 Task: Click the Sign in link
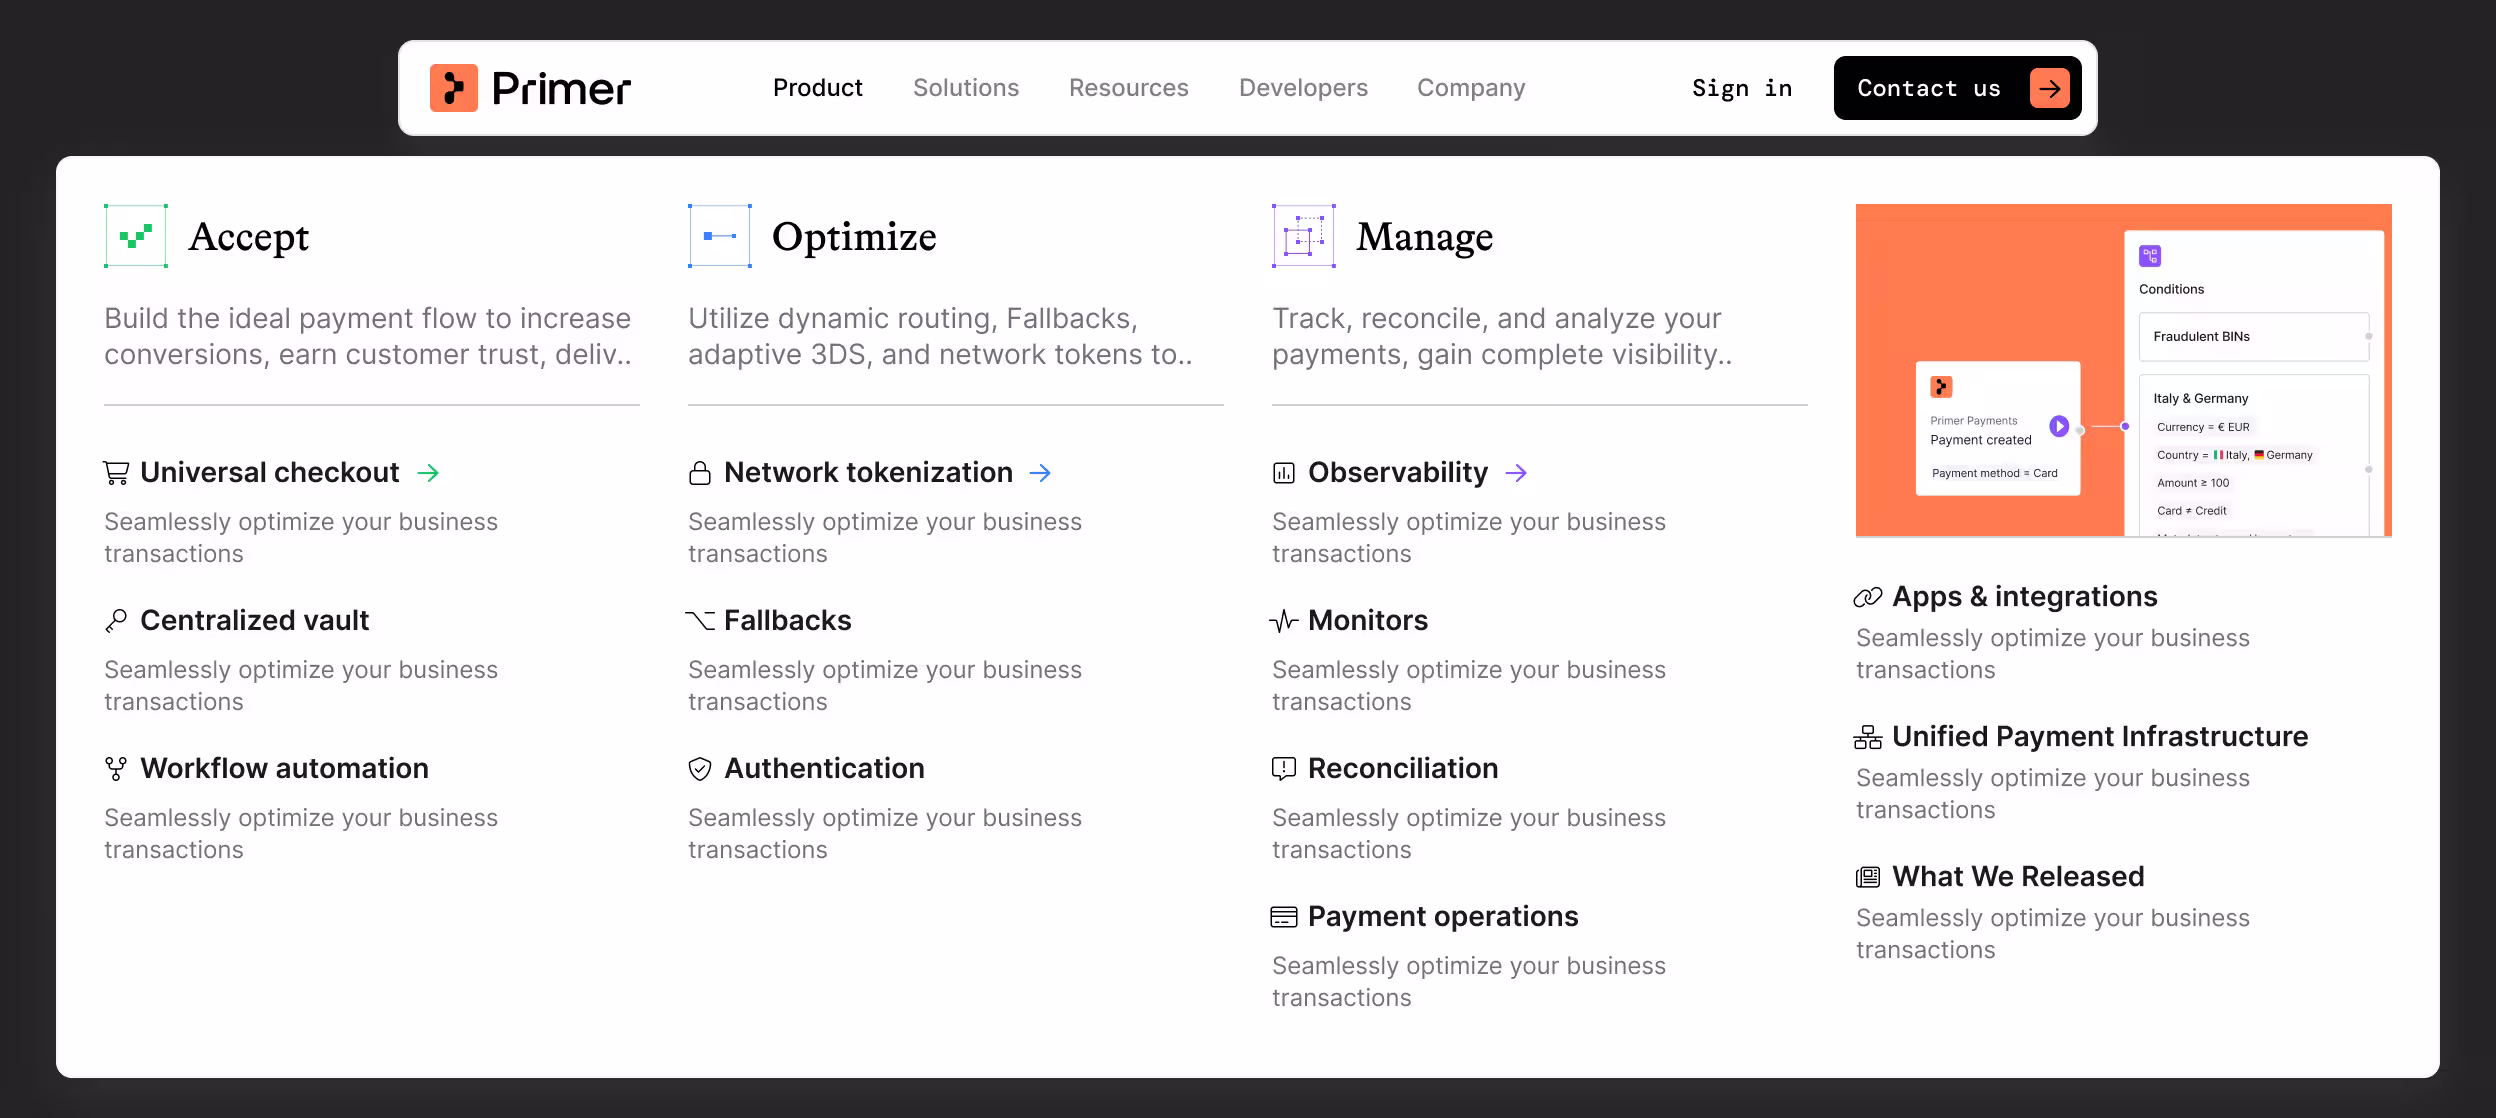[x=1742, y=88]
